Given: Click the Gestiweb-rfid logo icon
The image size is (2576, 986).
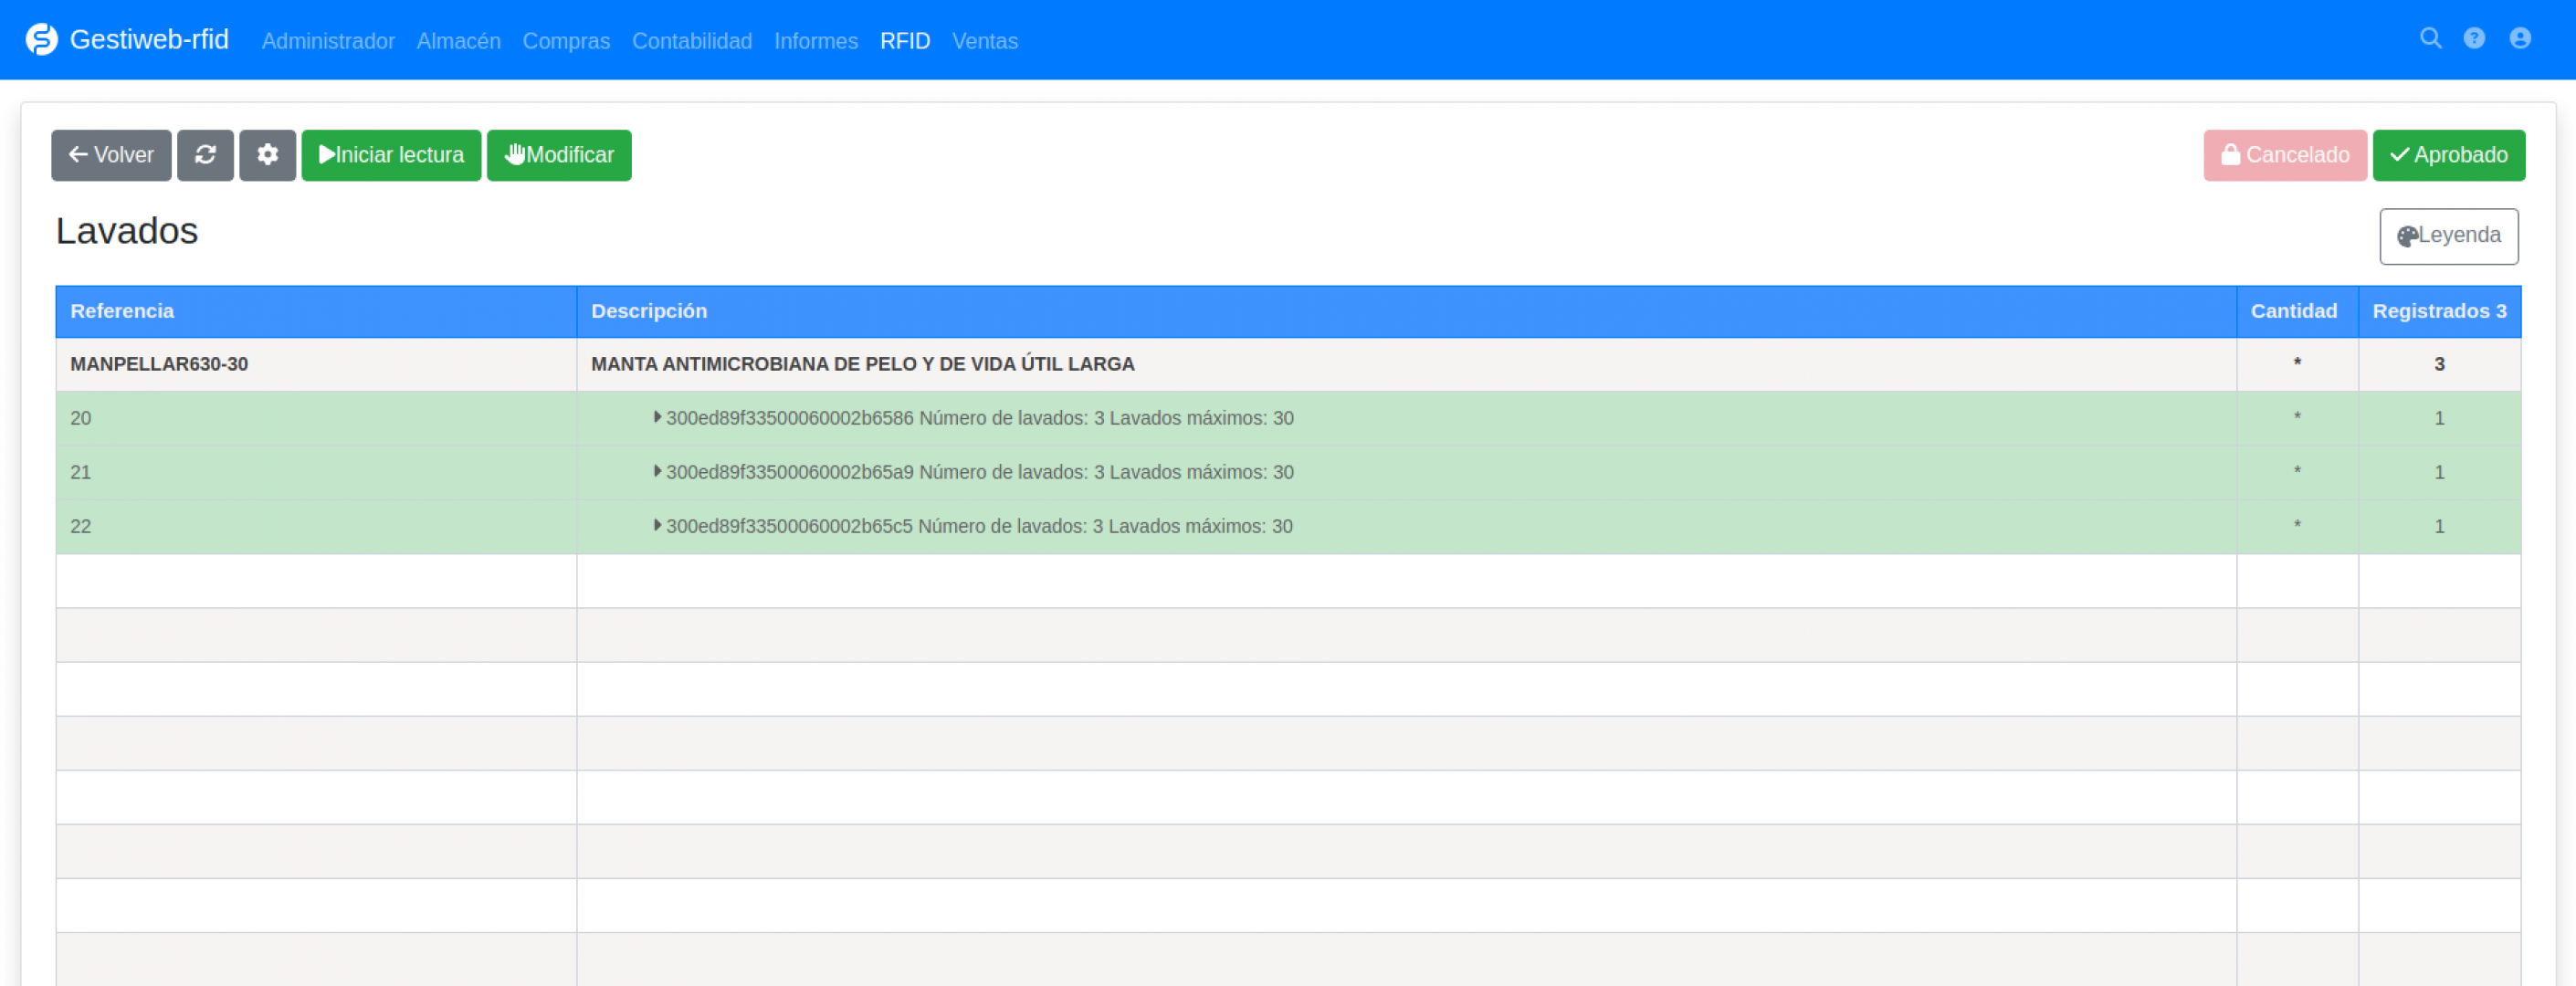Looking at the screenshot, I should point(41,39).
